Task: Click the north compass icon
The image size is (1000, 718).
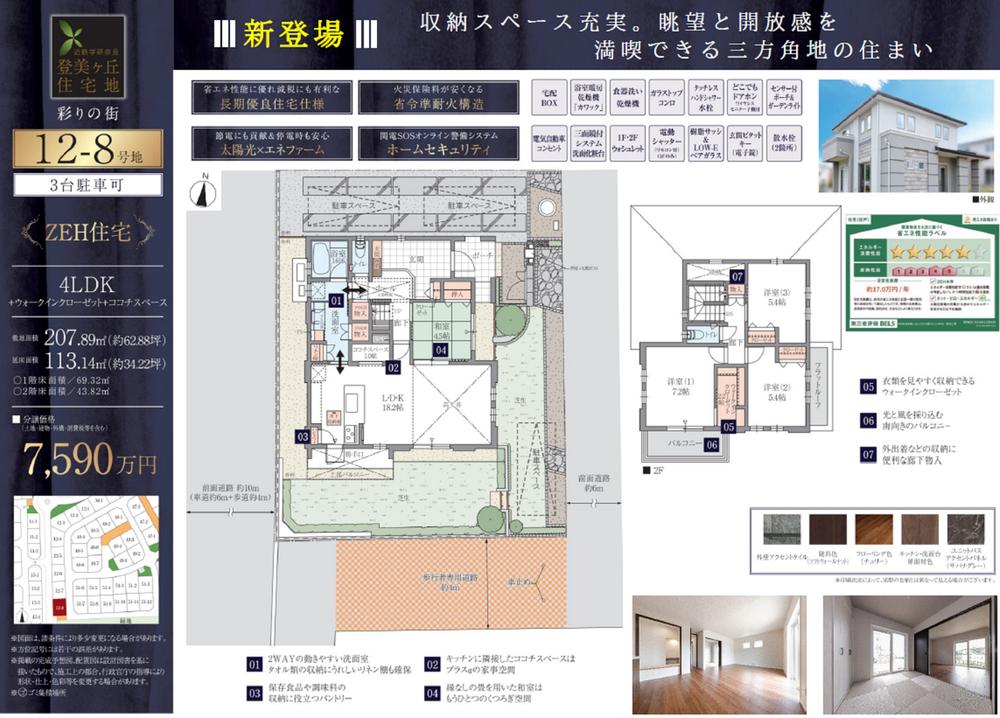Action: [203, 192]
